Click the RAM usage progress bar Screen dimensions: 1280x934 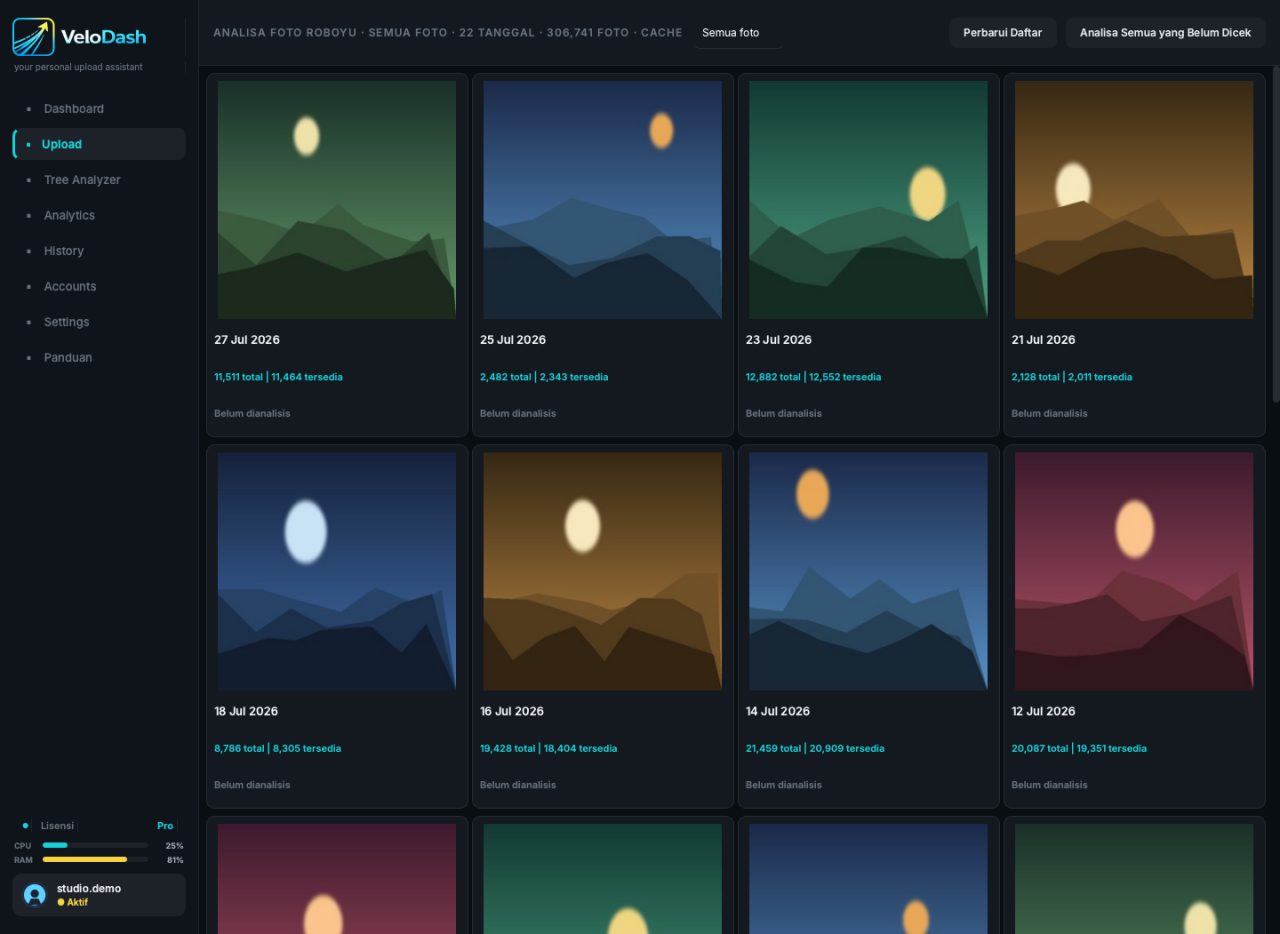click(95, 859)
